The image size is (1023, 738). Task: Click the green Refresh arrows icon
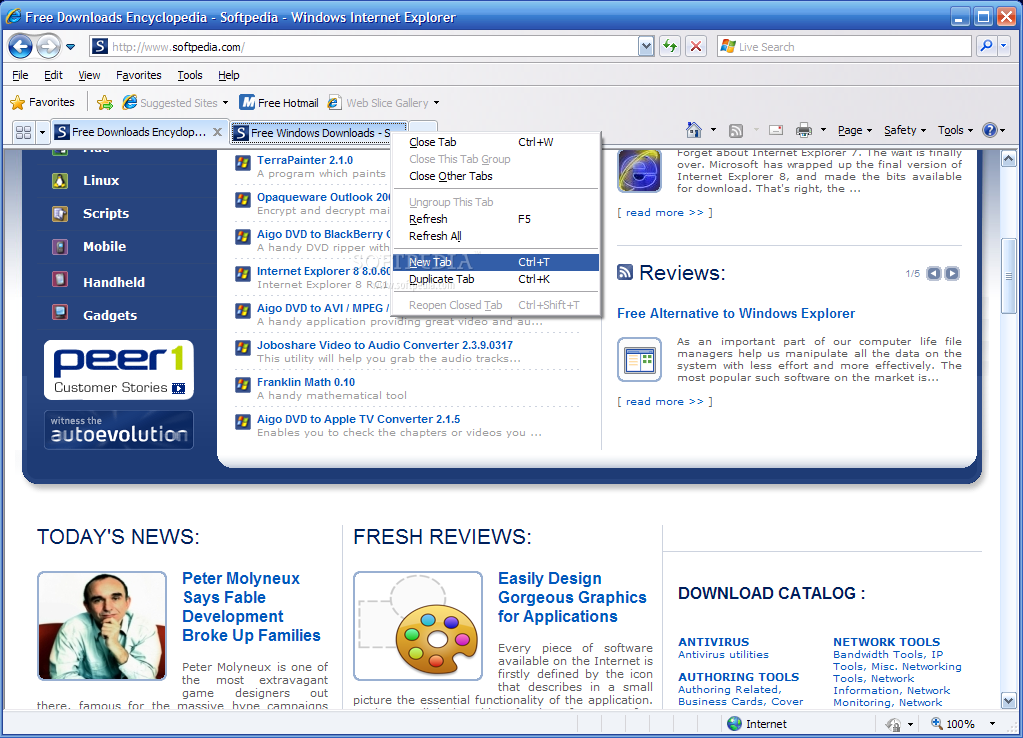[670, 46]
